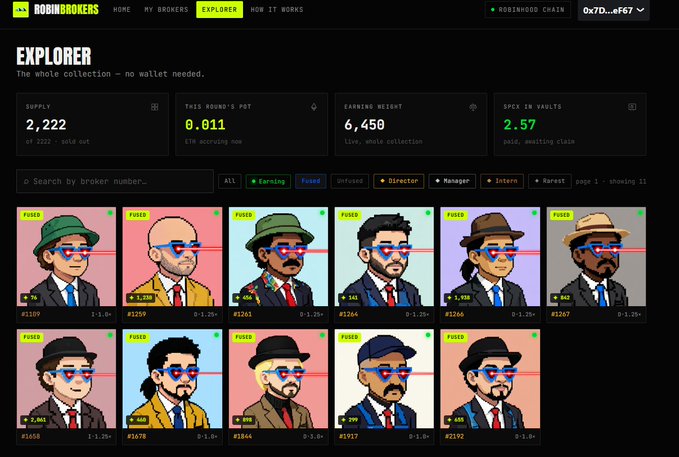This screenshot has height=457, width=679.
Task: Open broker #1261 thumbnail
Action: [x=278, y=257]
